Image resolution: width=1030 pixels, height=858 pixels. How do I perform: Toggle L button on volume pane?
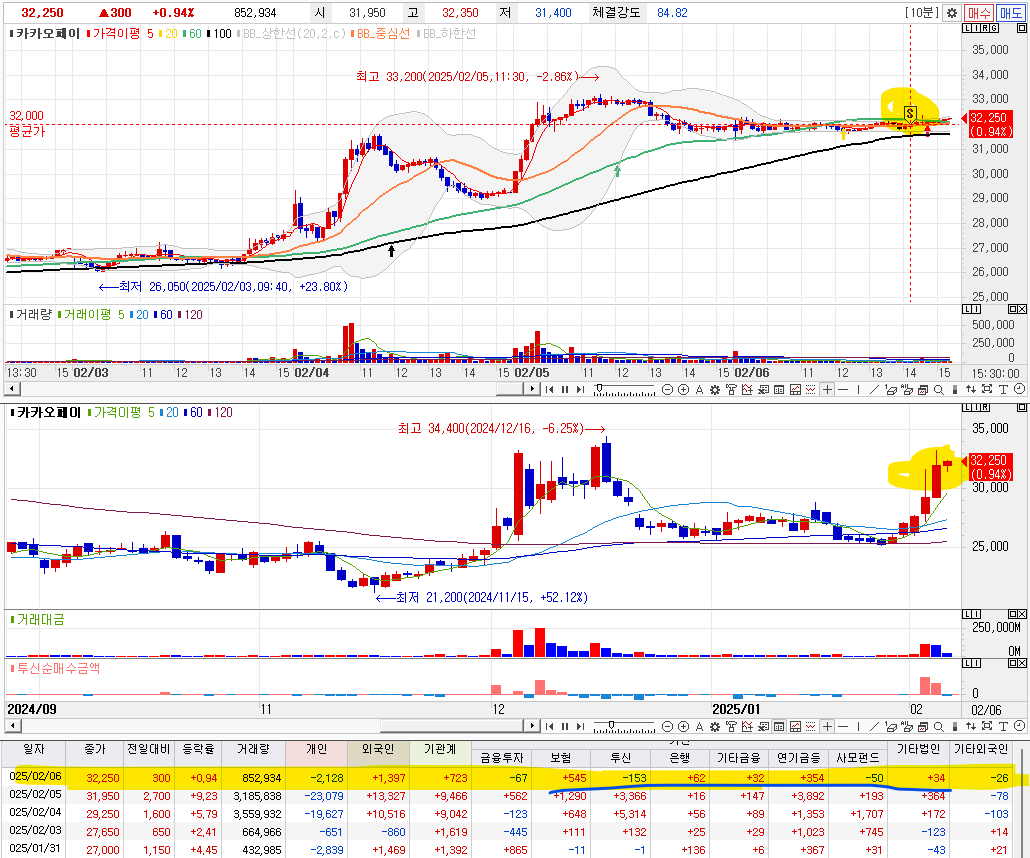[967, 309]
